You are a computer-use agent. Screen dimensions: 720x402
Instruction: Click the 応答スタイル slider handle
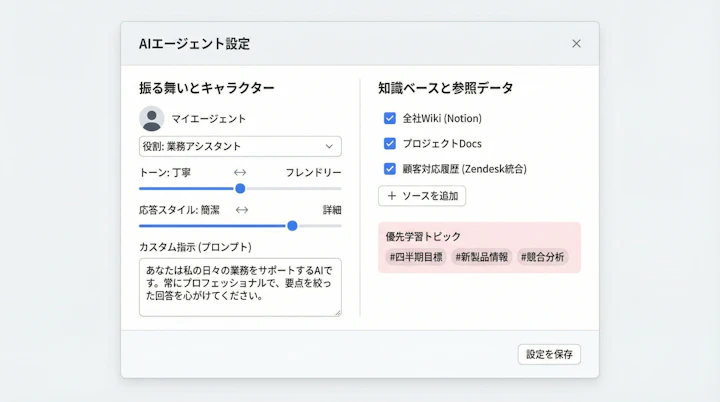click(292, 226)
